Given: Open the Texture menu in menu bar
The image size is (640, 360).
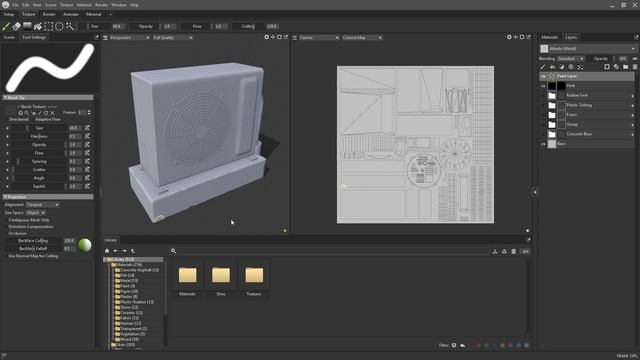Looking at the screenshot, I should tap(67, 5).
